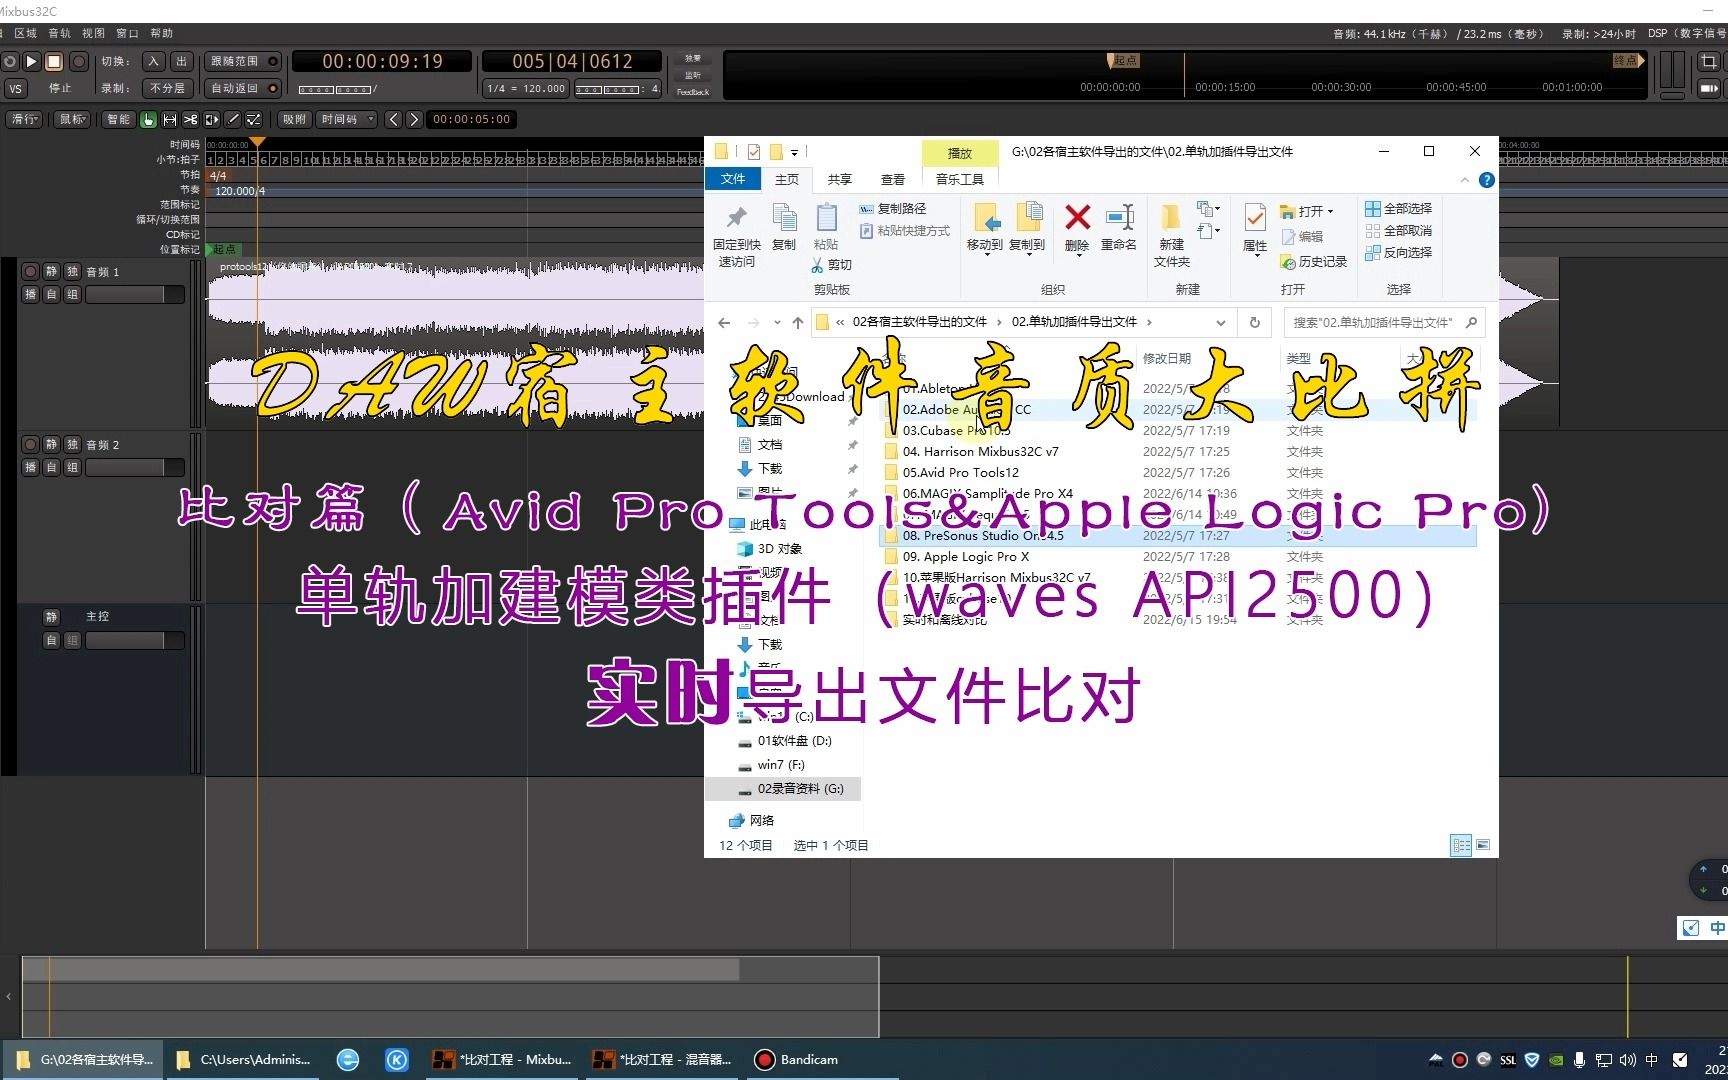Select the scissors split tool in the toolbar
Viewport: 1728px width, 1080px height.
pyautogui.click(x=190, y=119)
